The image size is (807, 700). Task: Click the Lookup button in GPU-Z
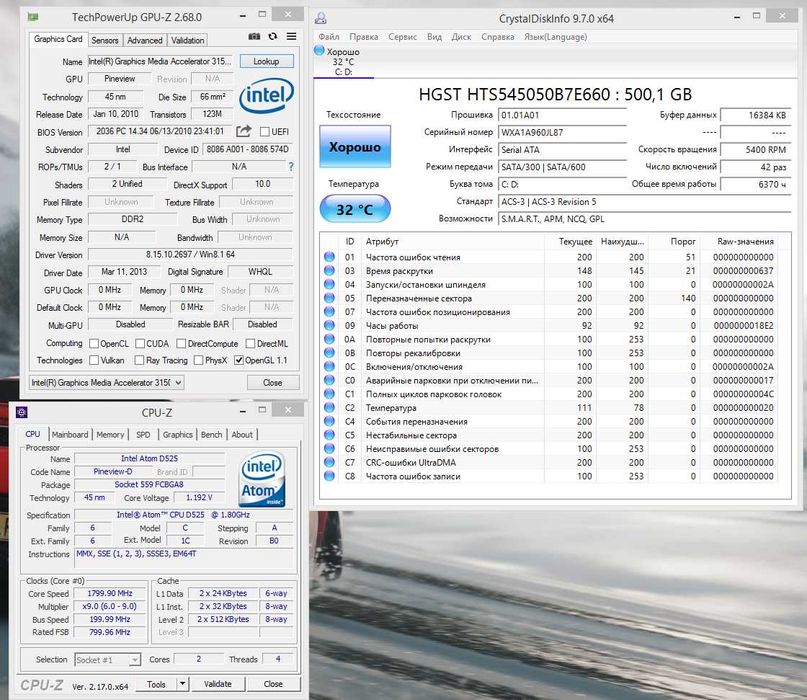coord(266,61)
